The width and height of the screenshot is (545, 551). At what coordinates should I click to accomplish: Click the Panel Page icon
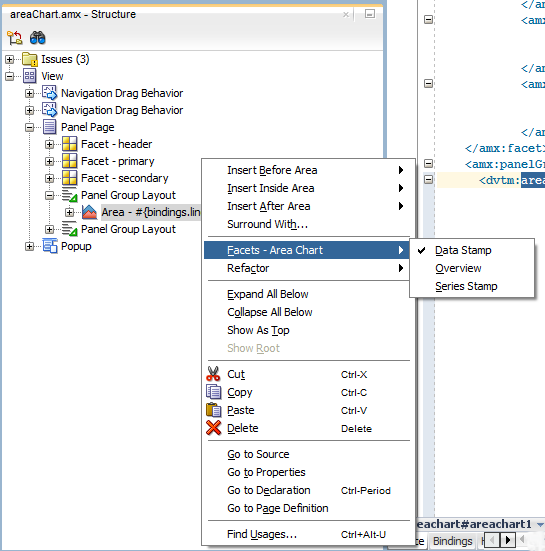(50, 127)
